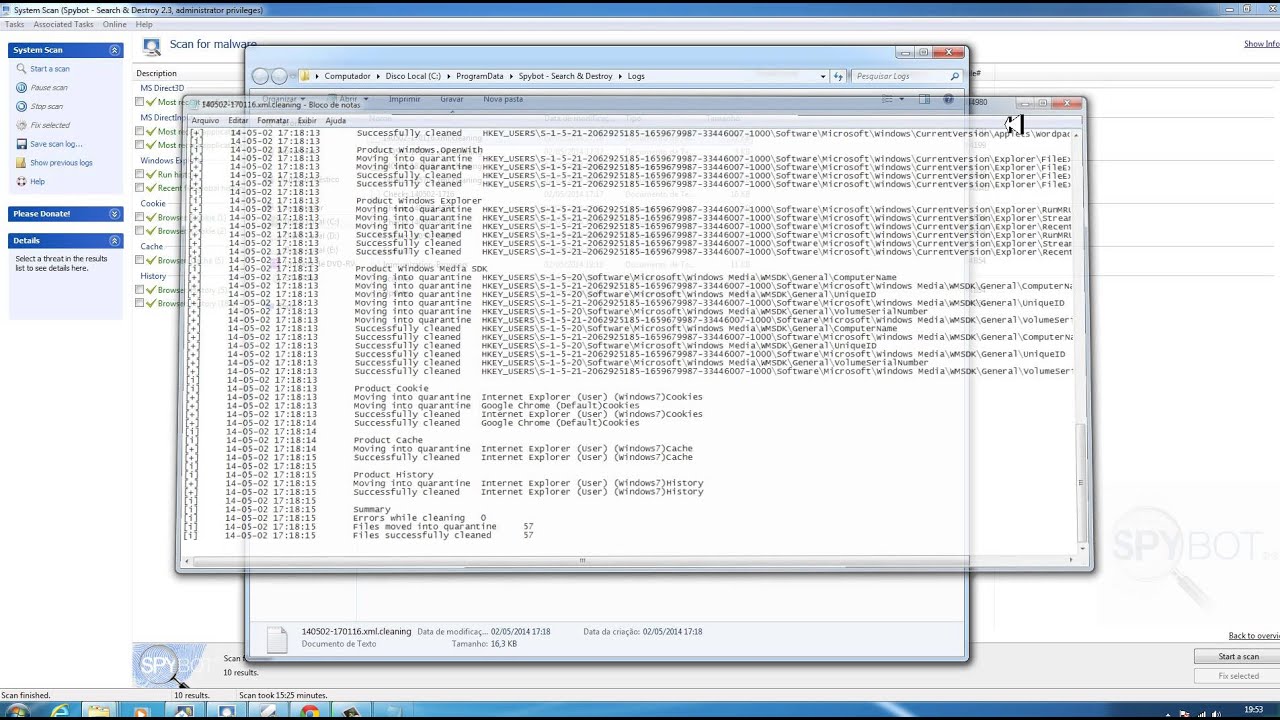Open the Organizar dropdown in Explorer

(284, 99)
